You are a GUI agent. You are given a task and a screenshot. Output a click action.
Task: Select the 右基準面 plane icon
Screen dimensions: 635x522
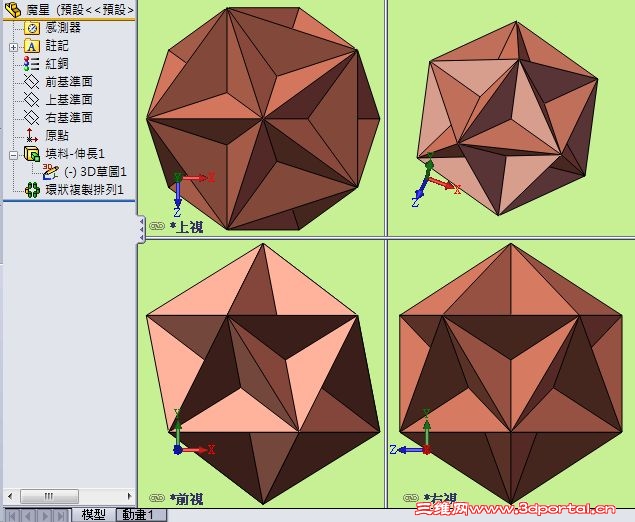32,117
